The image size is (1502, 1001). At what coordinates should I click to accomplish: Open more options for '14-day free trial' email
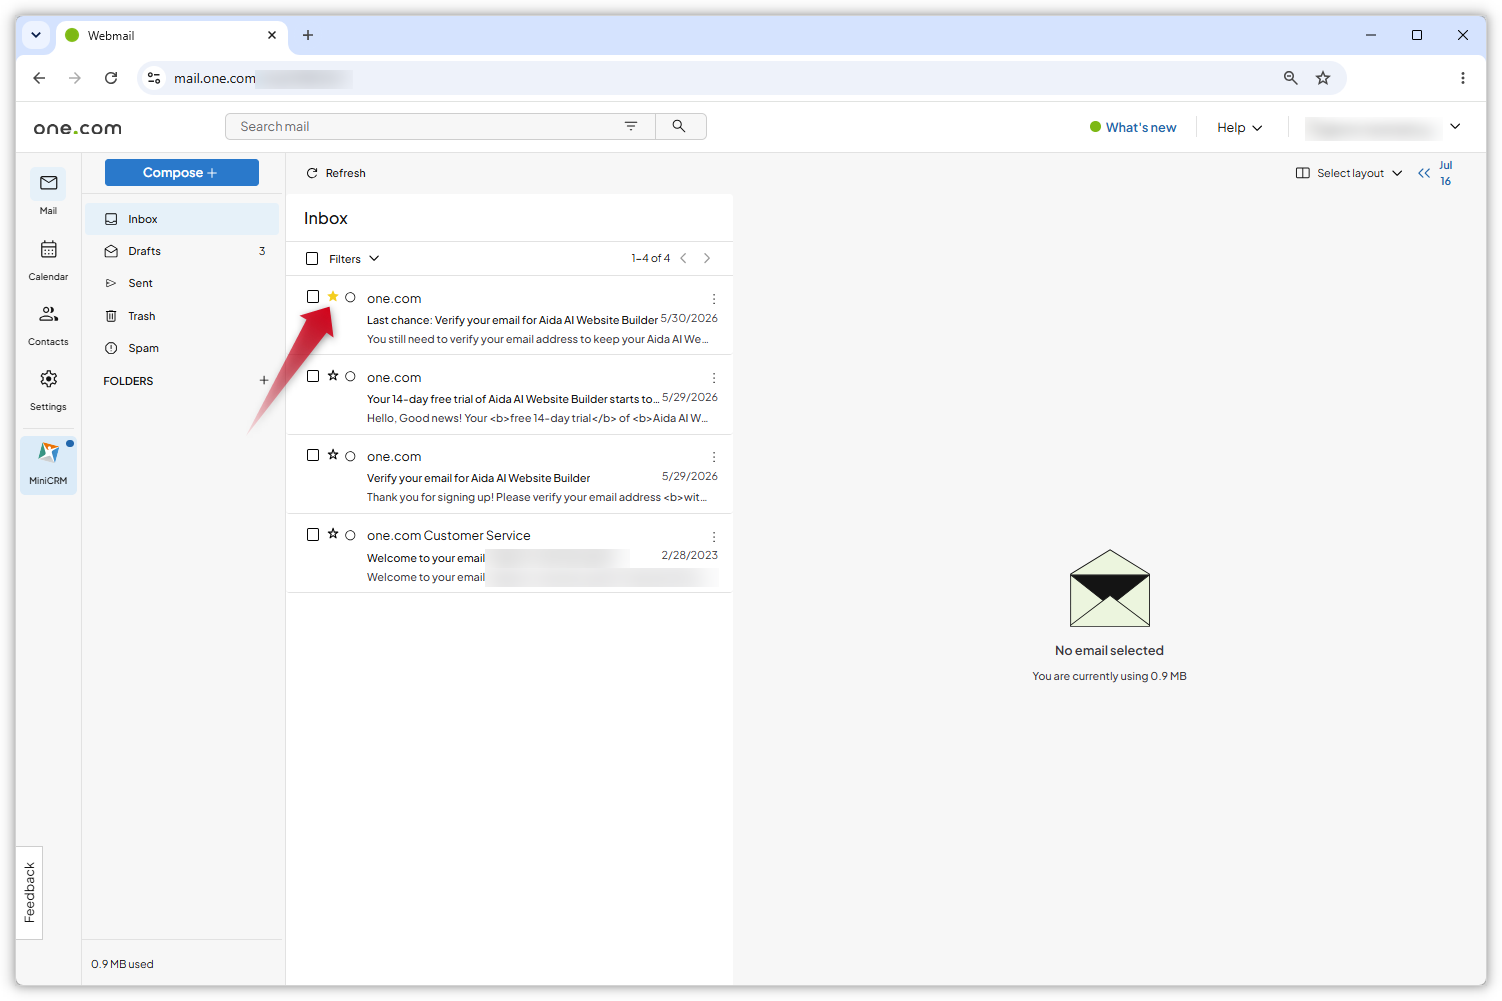click(x=714, y=378)
